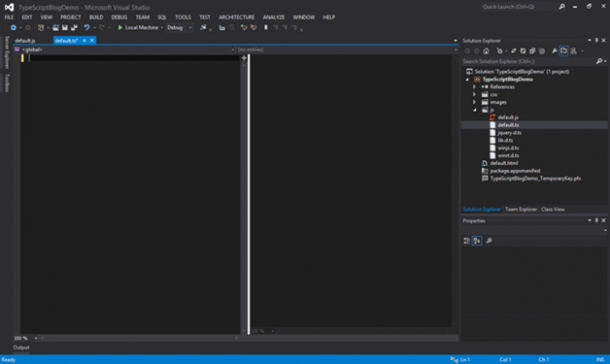The height and width of the screenshot is (364, 610).
Task: Select jquery.d.ts file in tree
Action: click(x=509, y=133)
